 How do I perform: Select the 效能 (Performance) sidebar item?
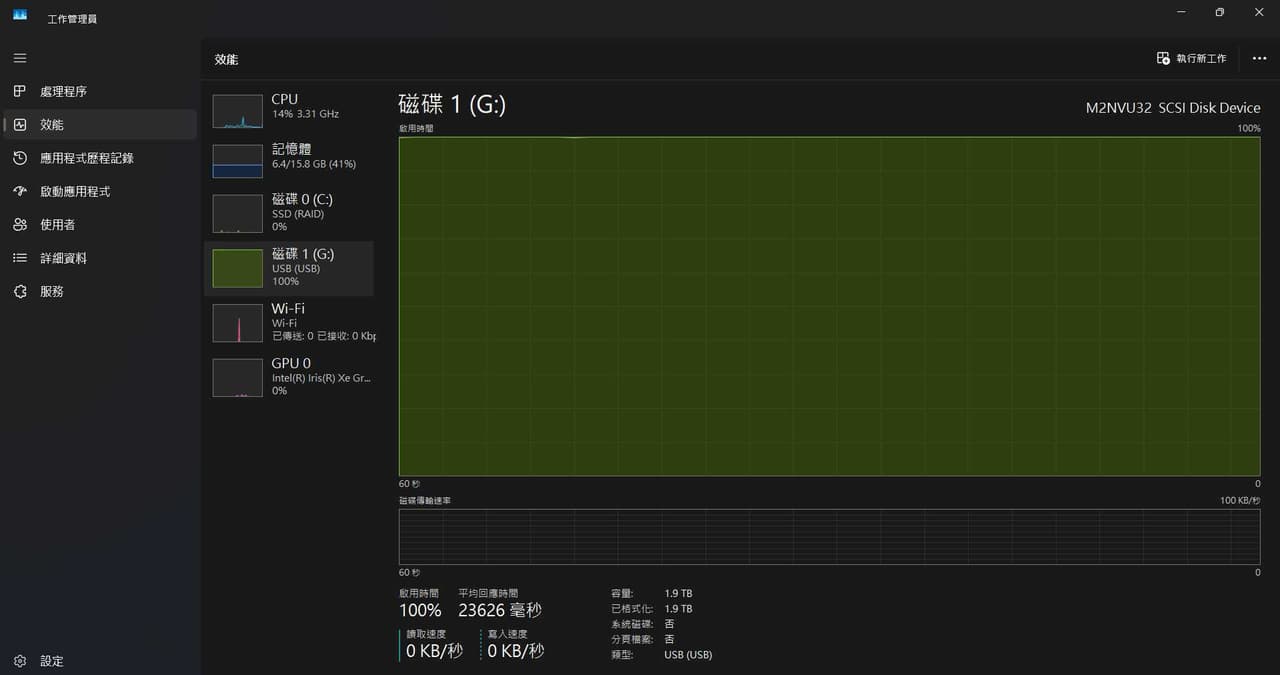tap(99, 124)
